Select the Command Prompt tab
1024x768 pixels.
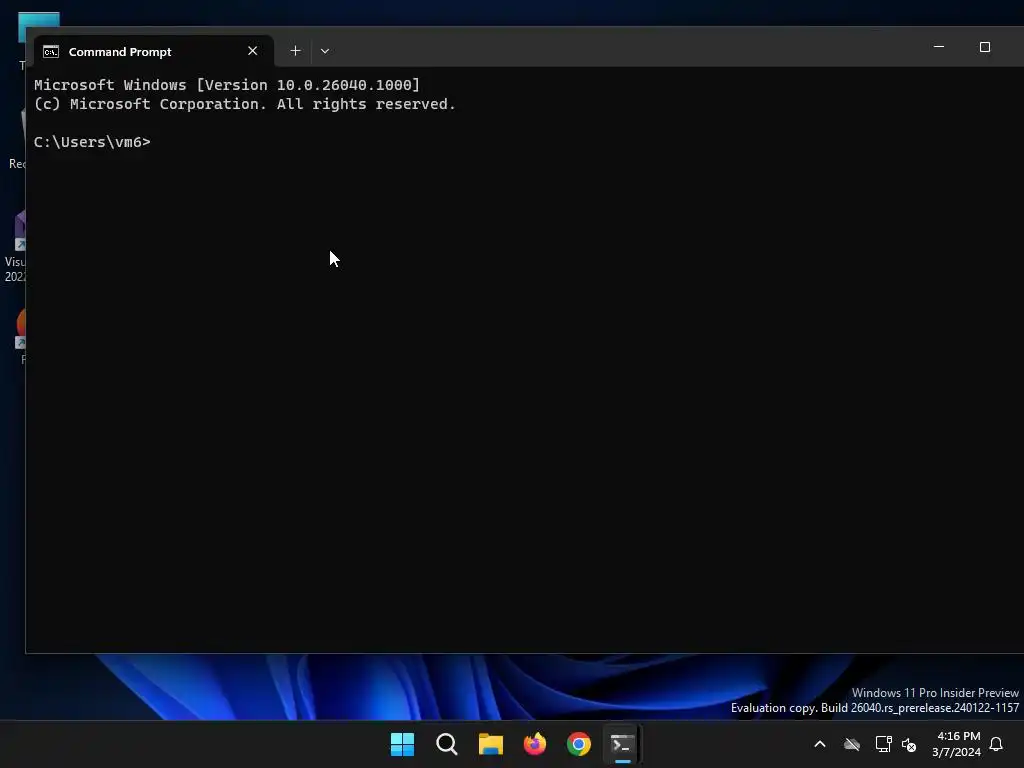pyautogui.click(x=153, y=51)
